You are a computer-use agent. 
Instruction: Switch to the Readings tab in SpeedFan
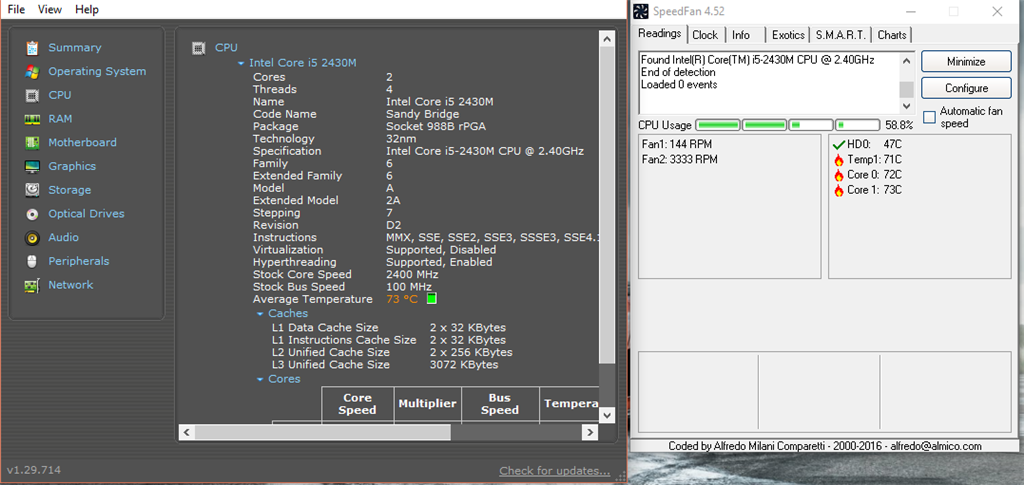(660, 33)
